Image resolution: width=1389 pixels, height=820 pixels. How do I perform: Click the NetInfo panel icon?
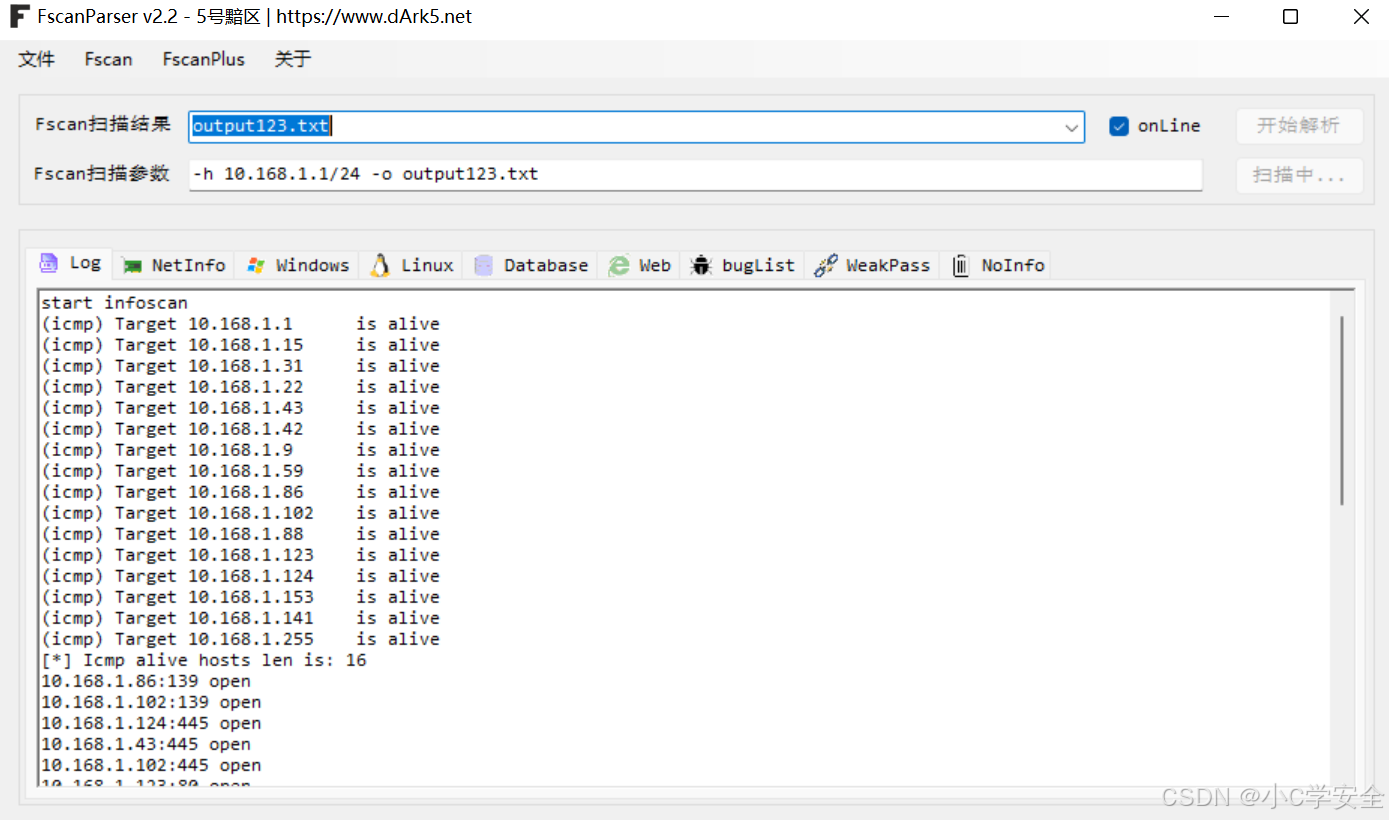[133, 264]
